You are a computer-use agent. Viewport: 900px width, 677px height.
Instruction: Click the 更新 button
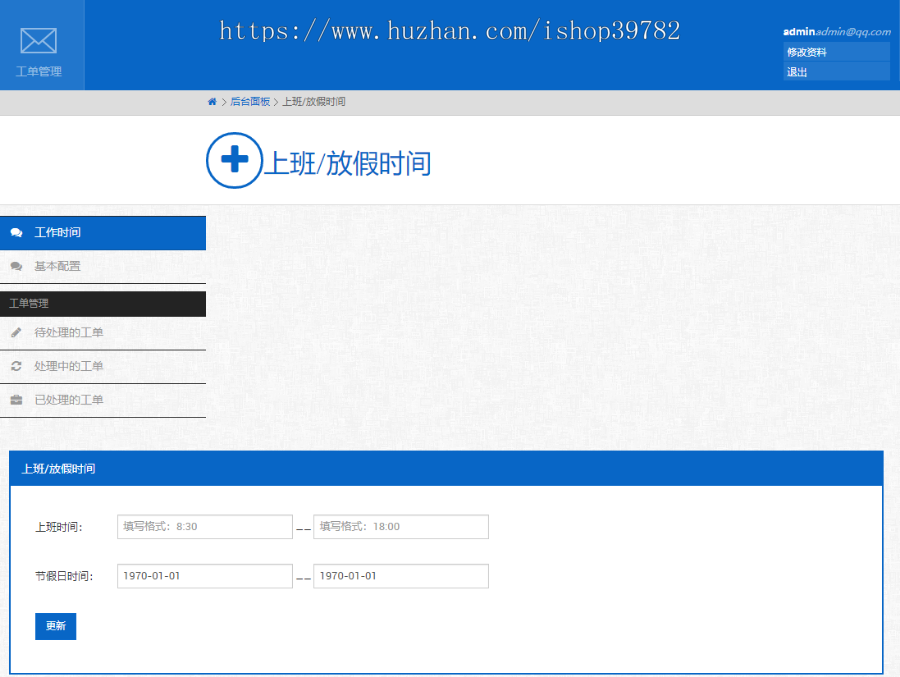coord(56,626)
